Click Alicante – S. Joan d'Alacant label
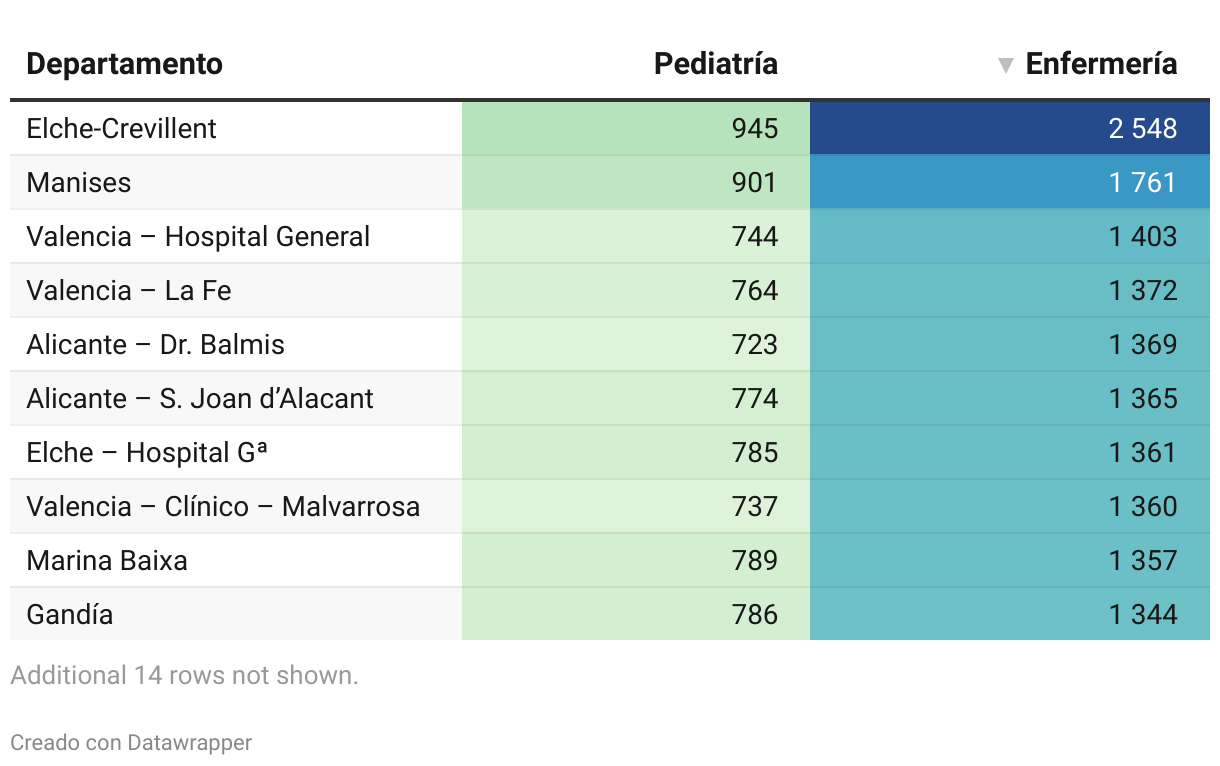Screen dimensions: 1220x766 [x=200, y=398]
